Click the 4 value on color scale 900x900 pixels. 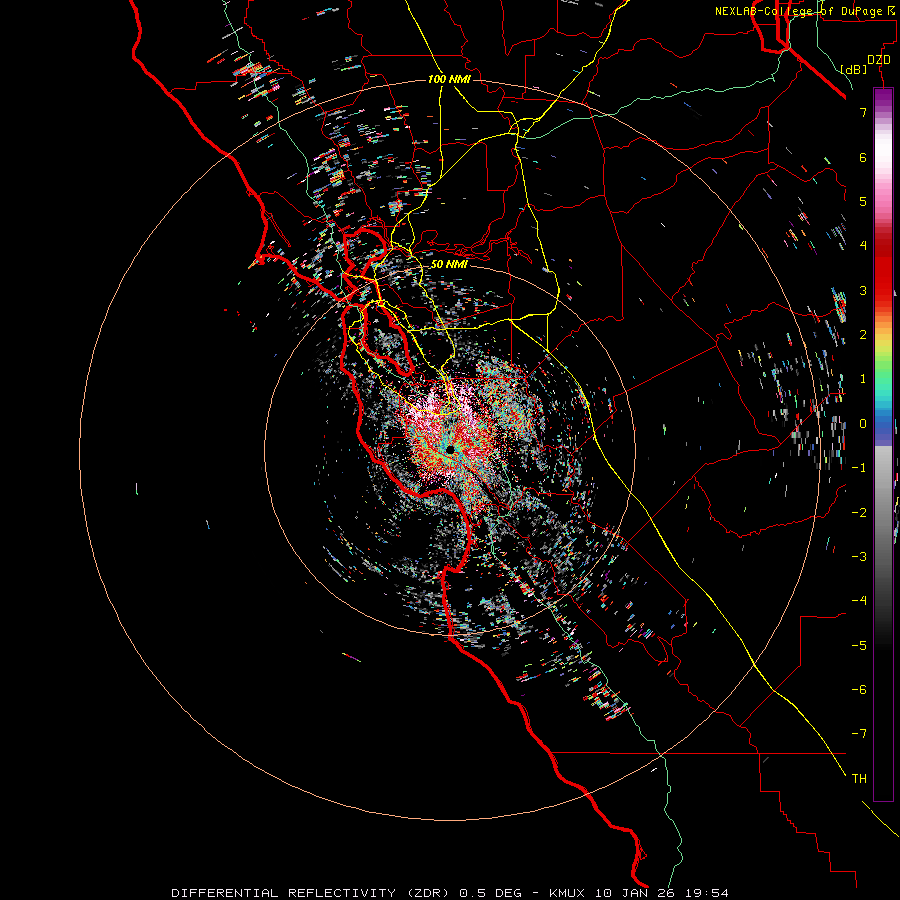click(x=863, y=246)
